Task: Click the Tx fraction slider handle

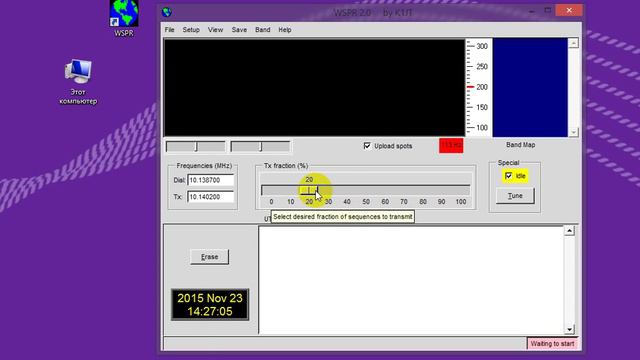Action: pyautogui.click(x=309, y=190)
